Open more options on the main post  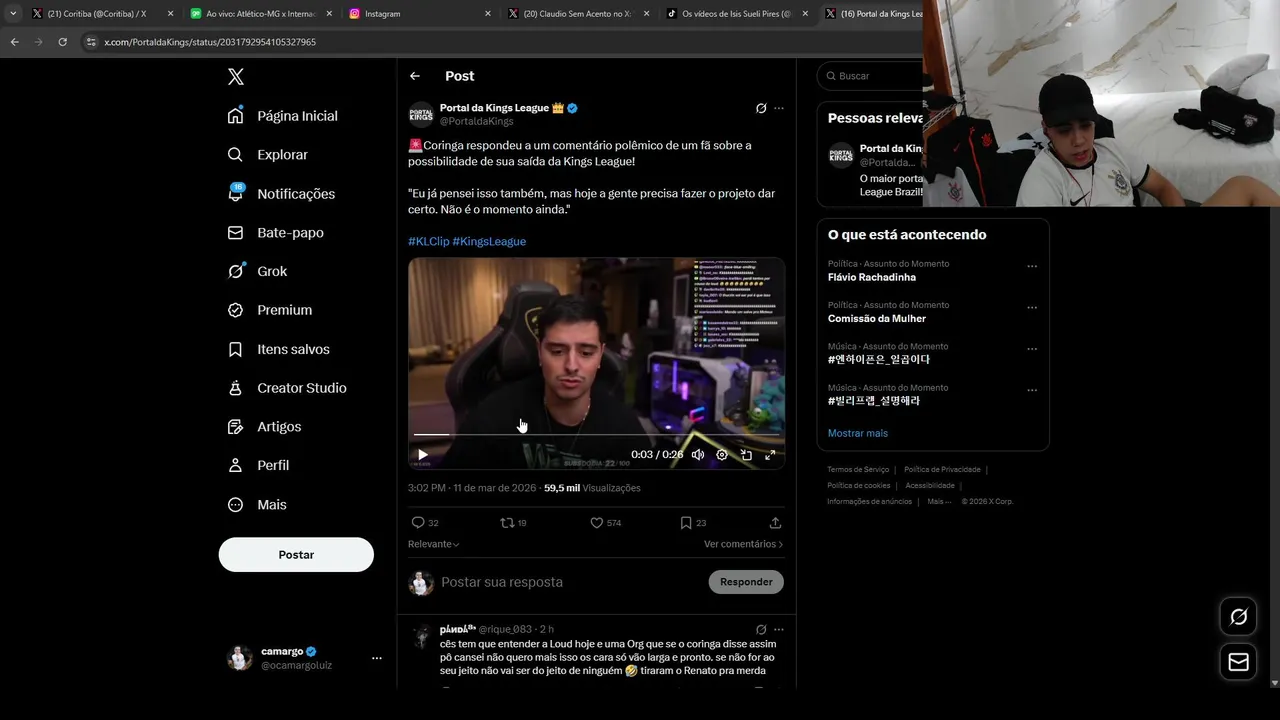click(779, 108)
